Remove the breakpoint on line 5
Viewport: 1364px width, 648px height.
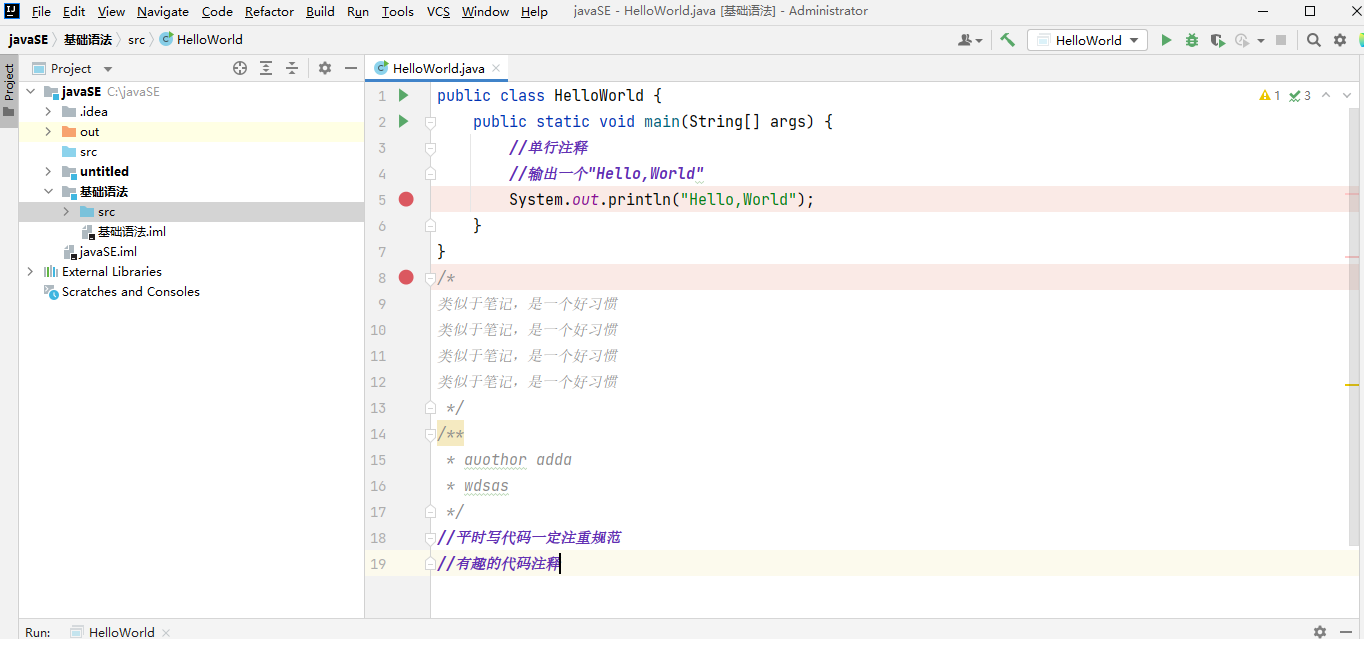point(406,199)
